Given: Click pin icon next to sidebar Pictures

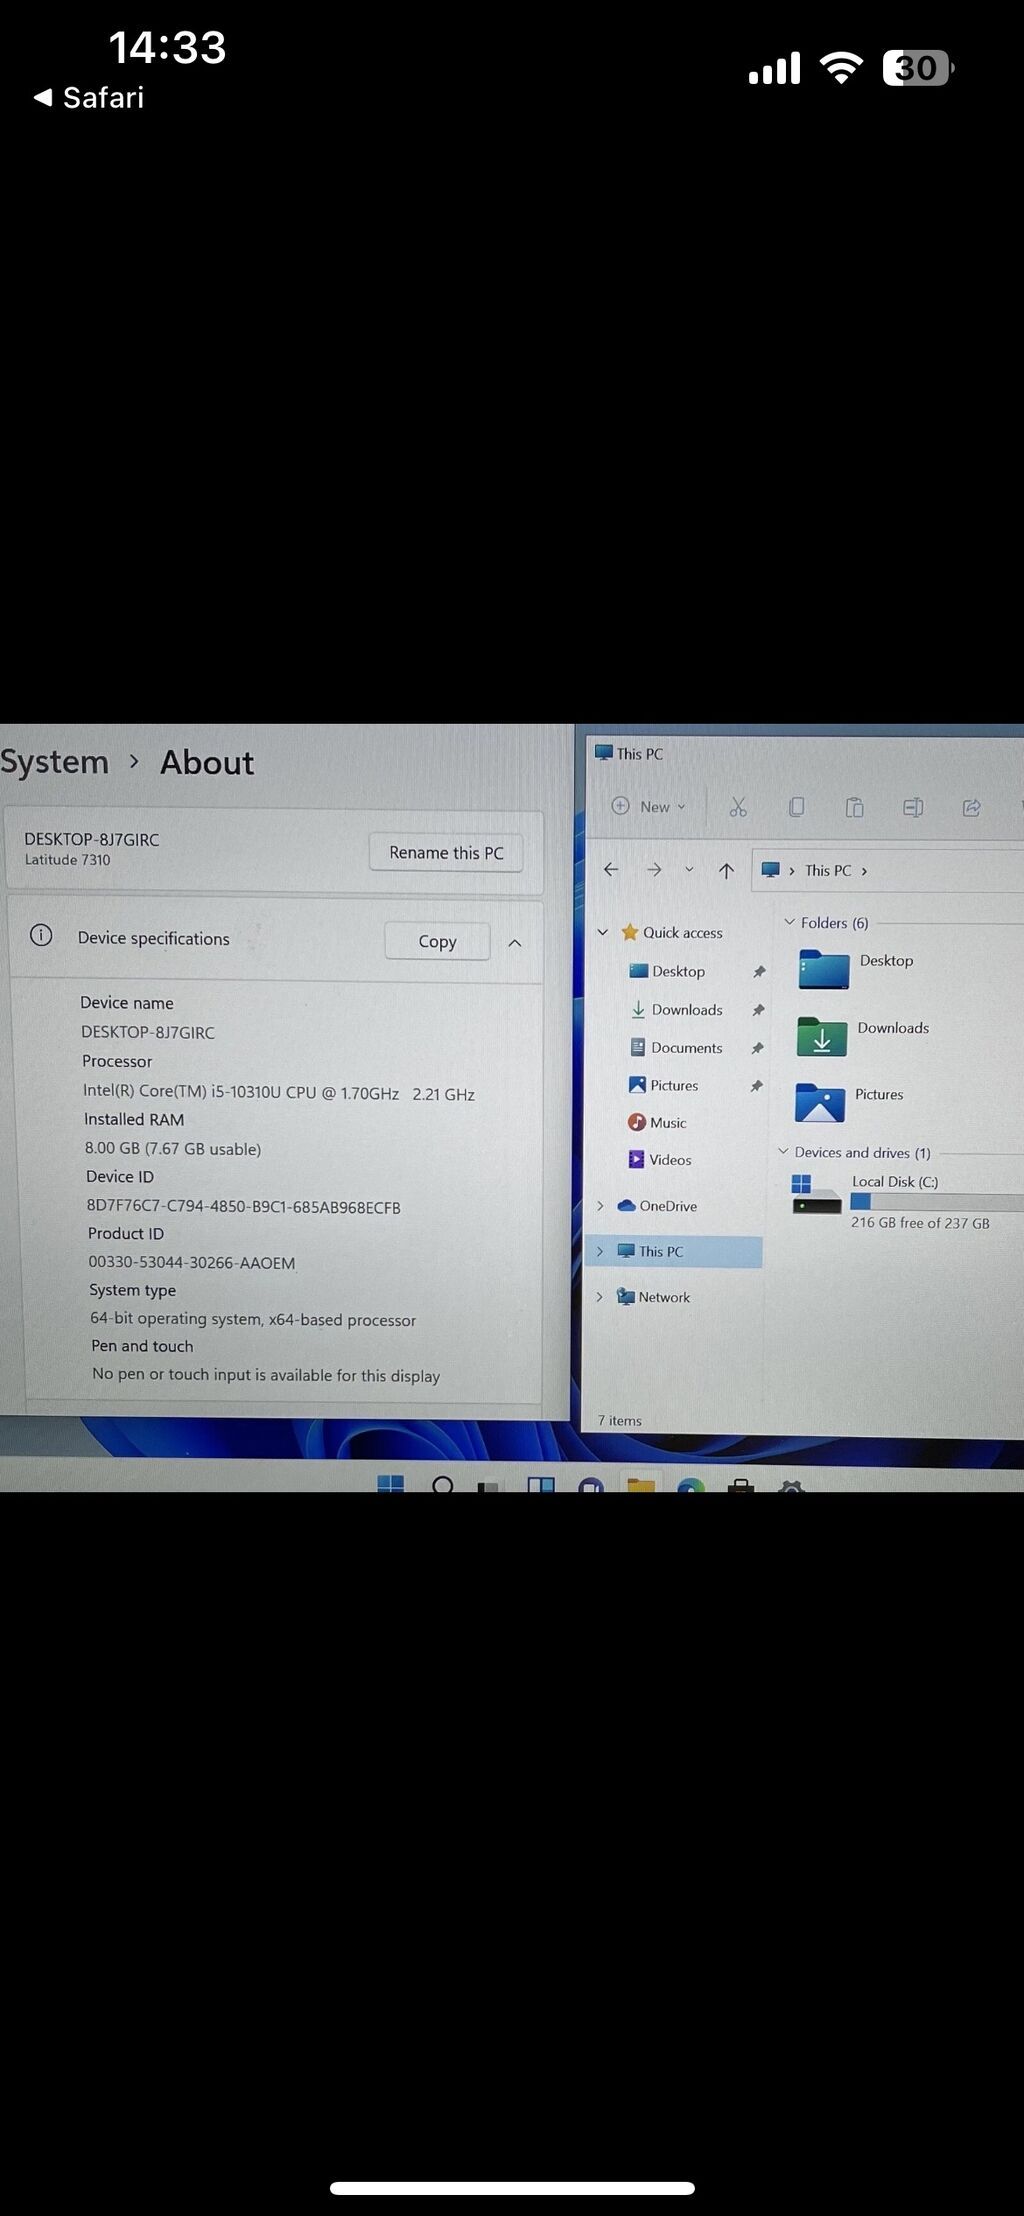Looking at the screenshot, I should point(756,1085).
